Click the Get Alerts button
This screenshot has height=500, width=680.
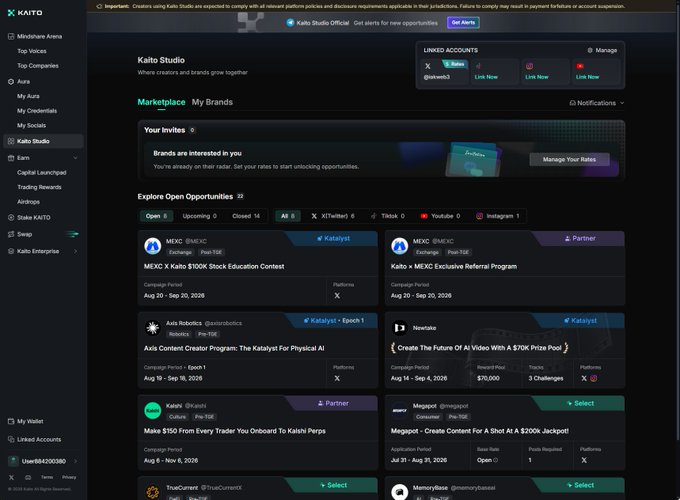click(x=463, y=23)
